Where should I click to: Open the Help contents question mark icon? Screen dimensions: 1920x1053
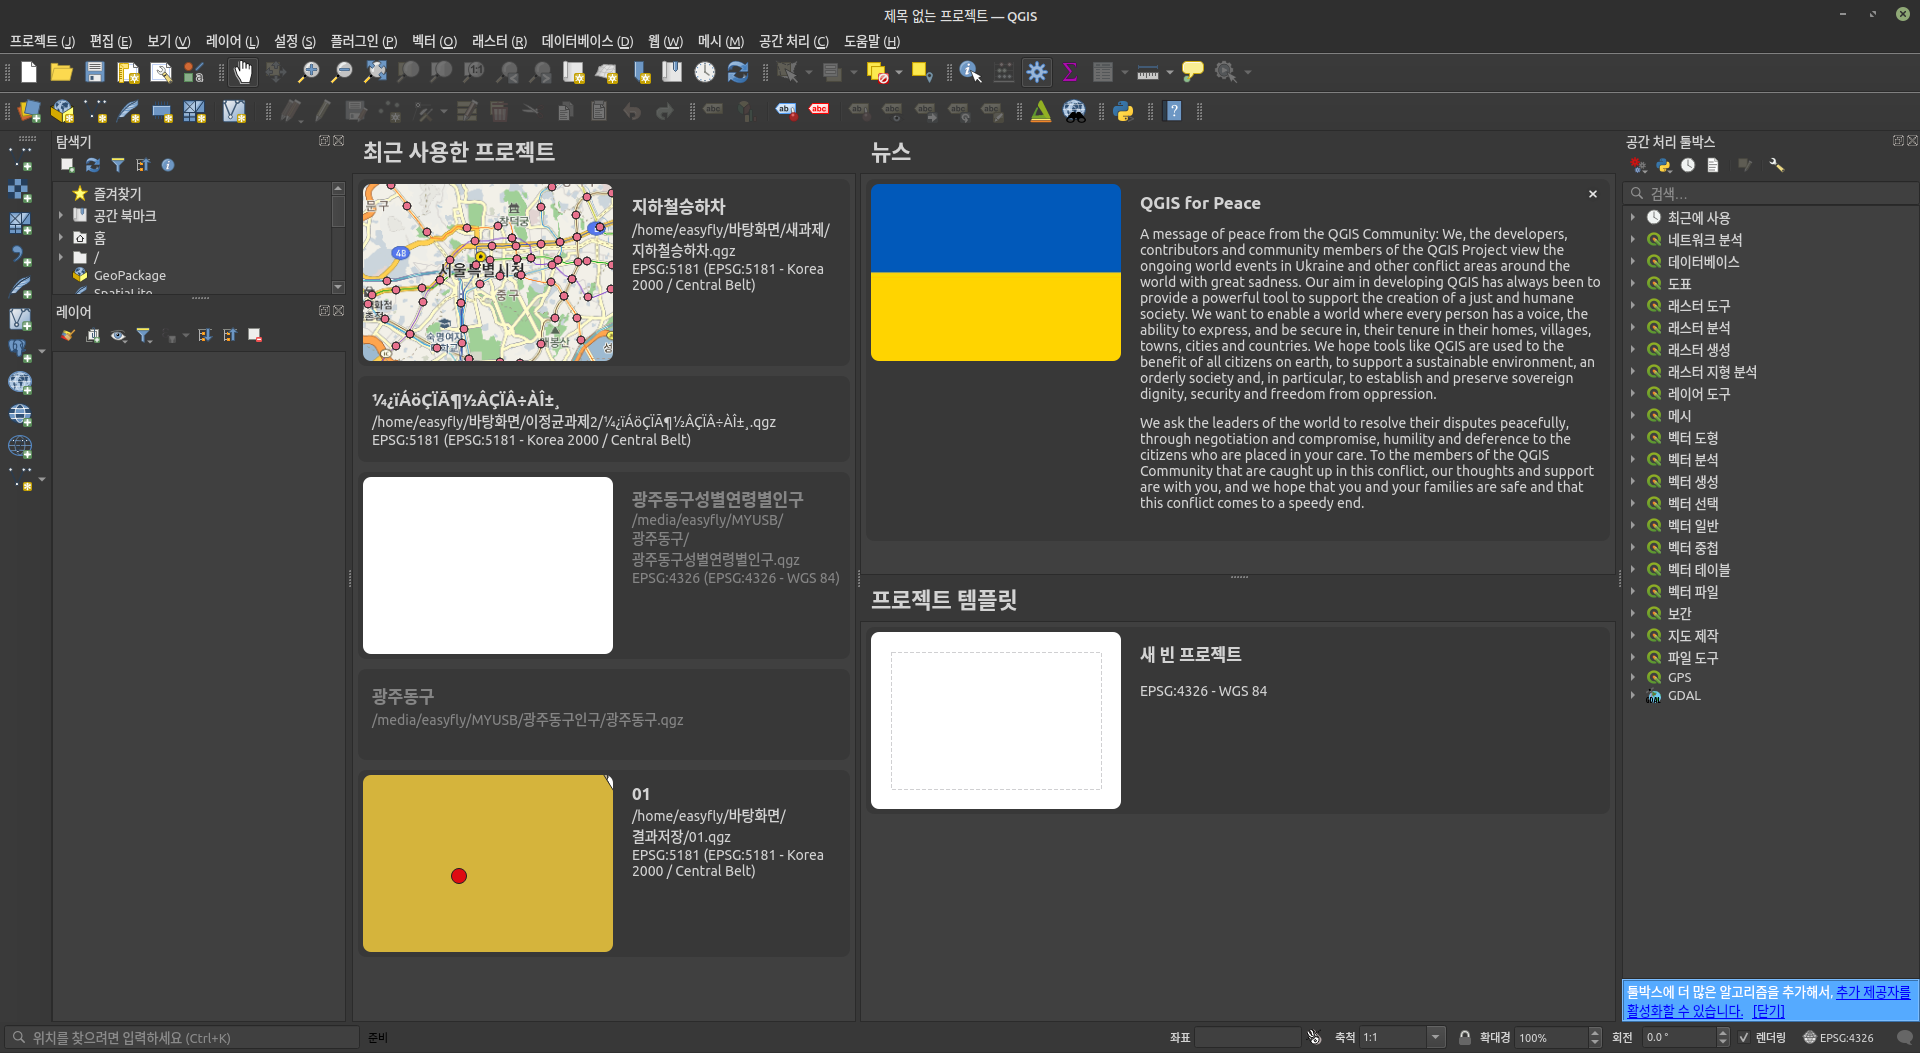(1174, 111)
